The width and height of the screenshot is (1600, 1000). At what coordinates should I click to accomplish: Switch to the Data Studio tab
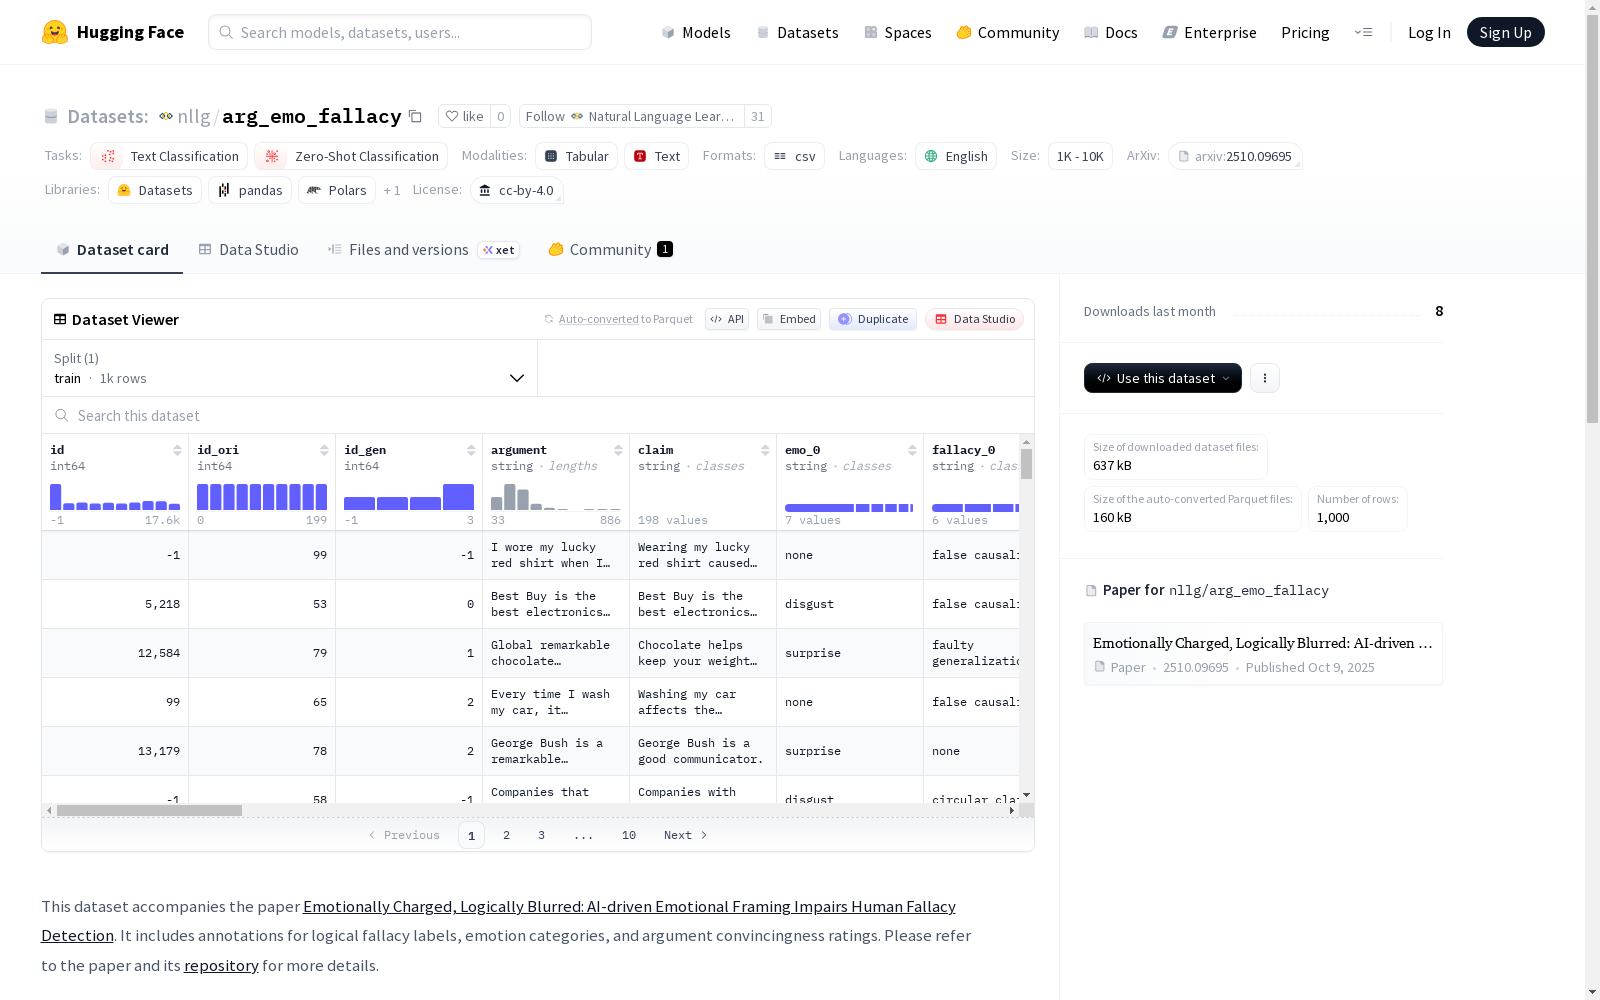pyautogui.click(x=249, y=250)
